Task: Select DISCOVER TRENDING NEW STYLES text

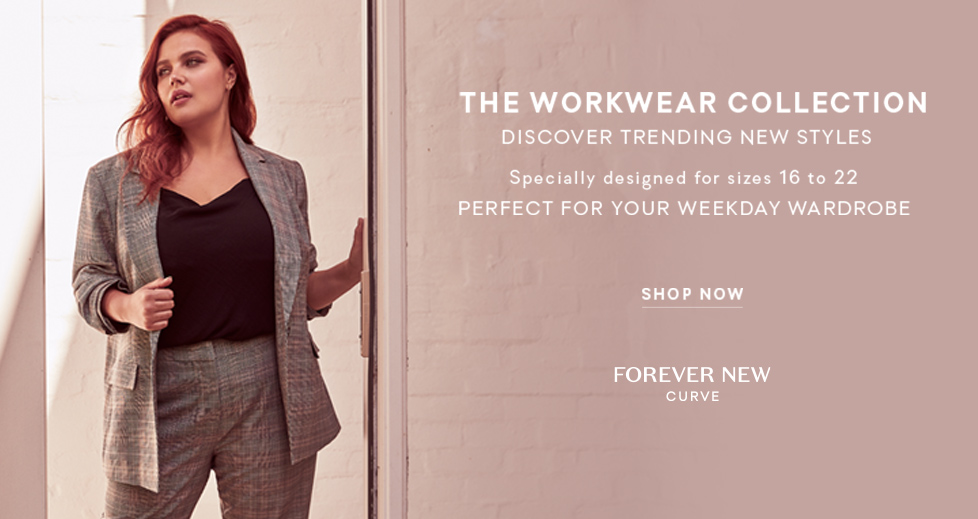Action: [x=687, y=137]
